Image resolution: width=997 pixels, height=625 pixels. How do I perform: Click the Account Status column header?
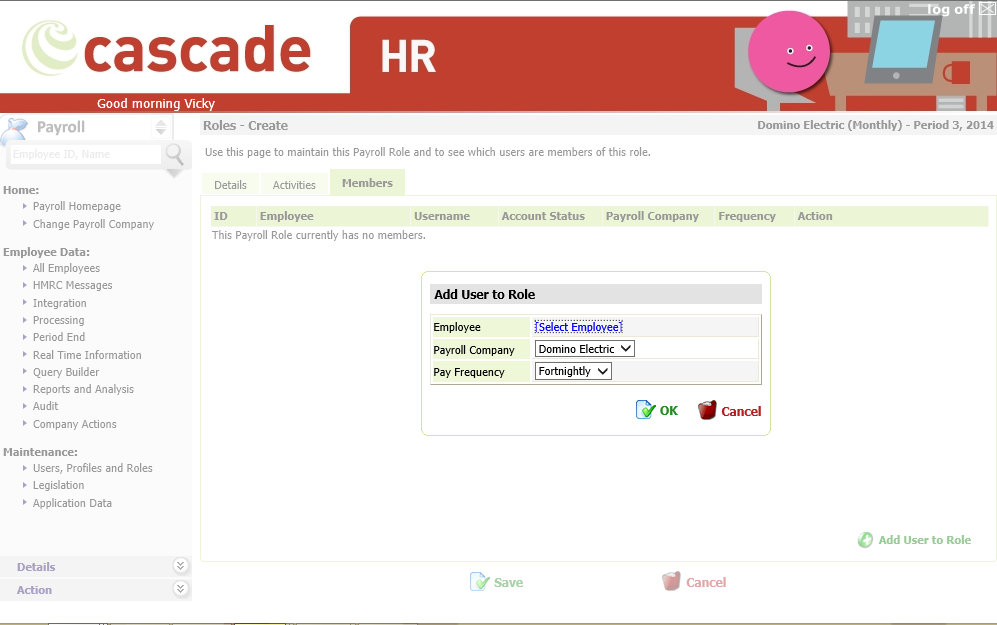point(543,216)
